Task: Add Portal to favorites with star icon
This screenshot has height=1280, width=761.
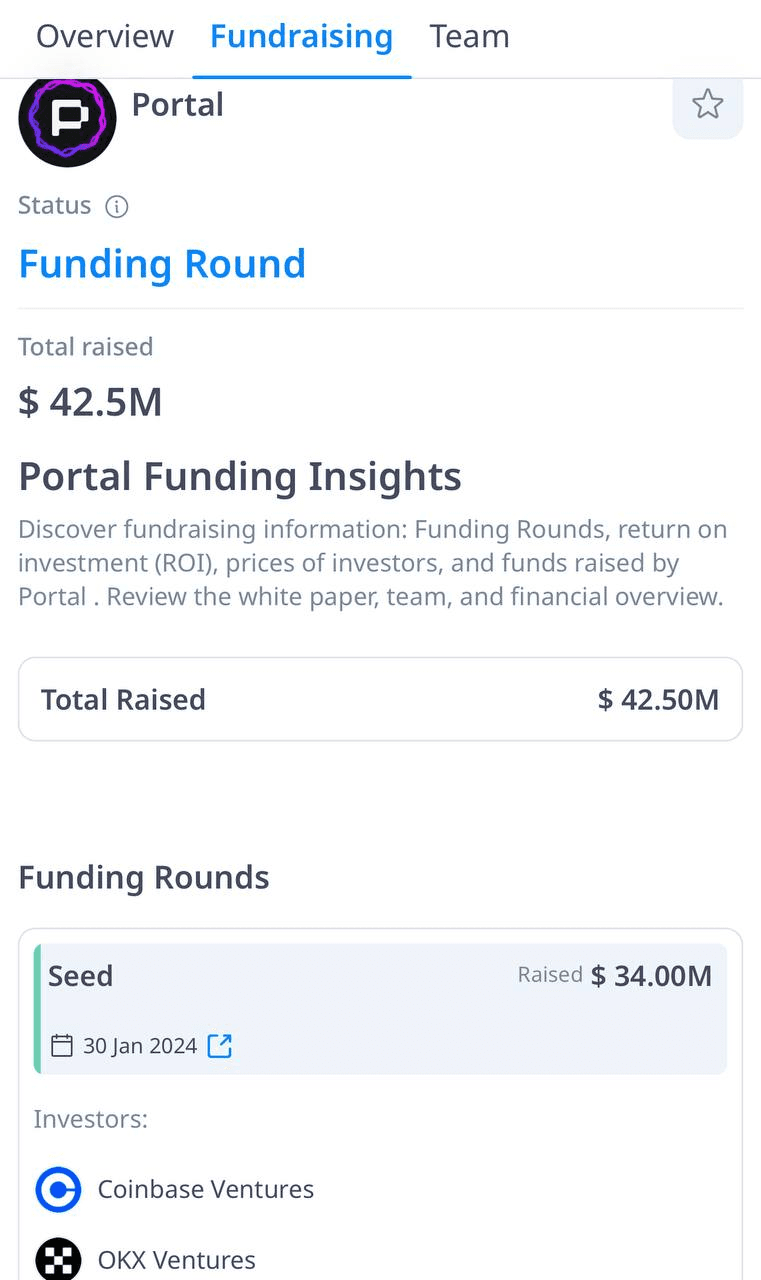Action: (x=707, y=104)
